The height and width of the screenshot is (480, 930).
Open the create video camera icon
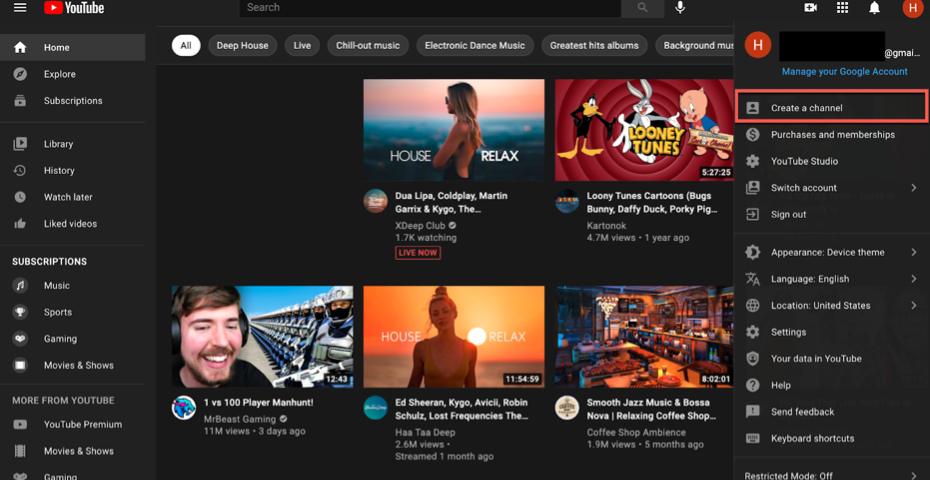[810, 8]
